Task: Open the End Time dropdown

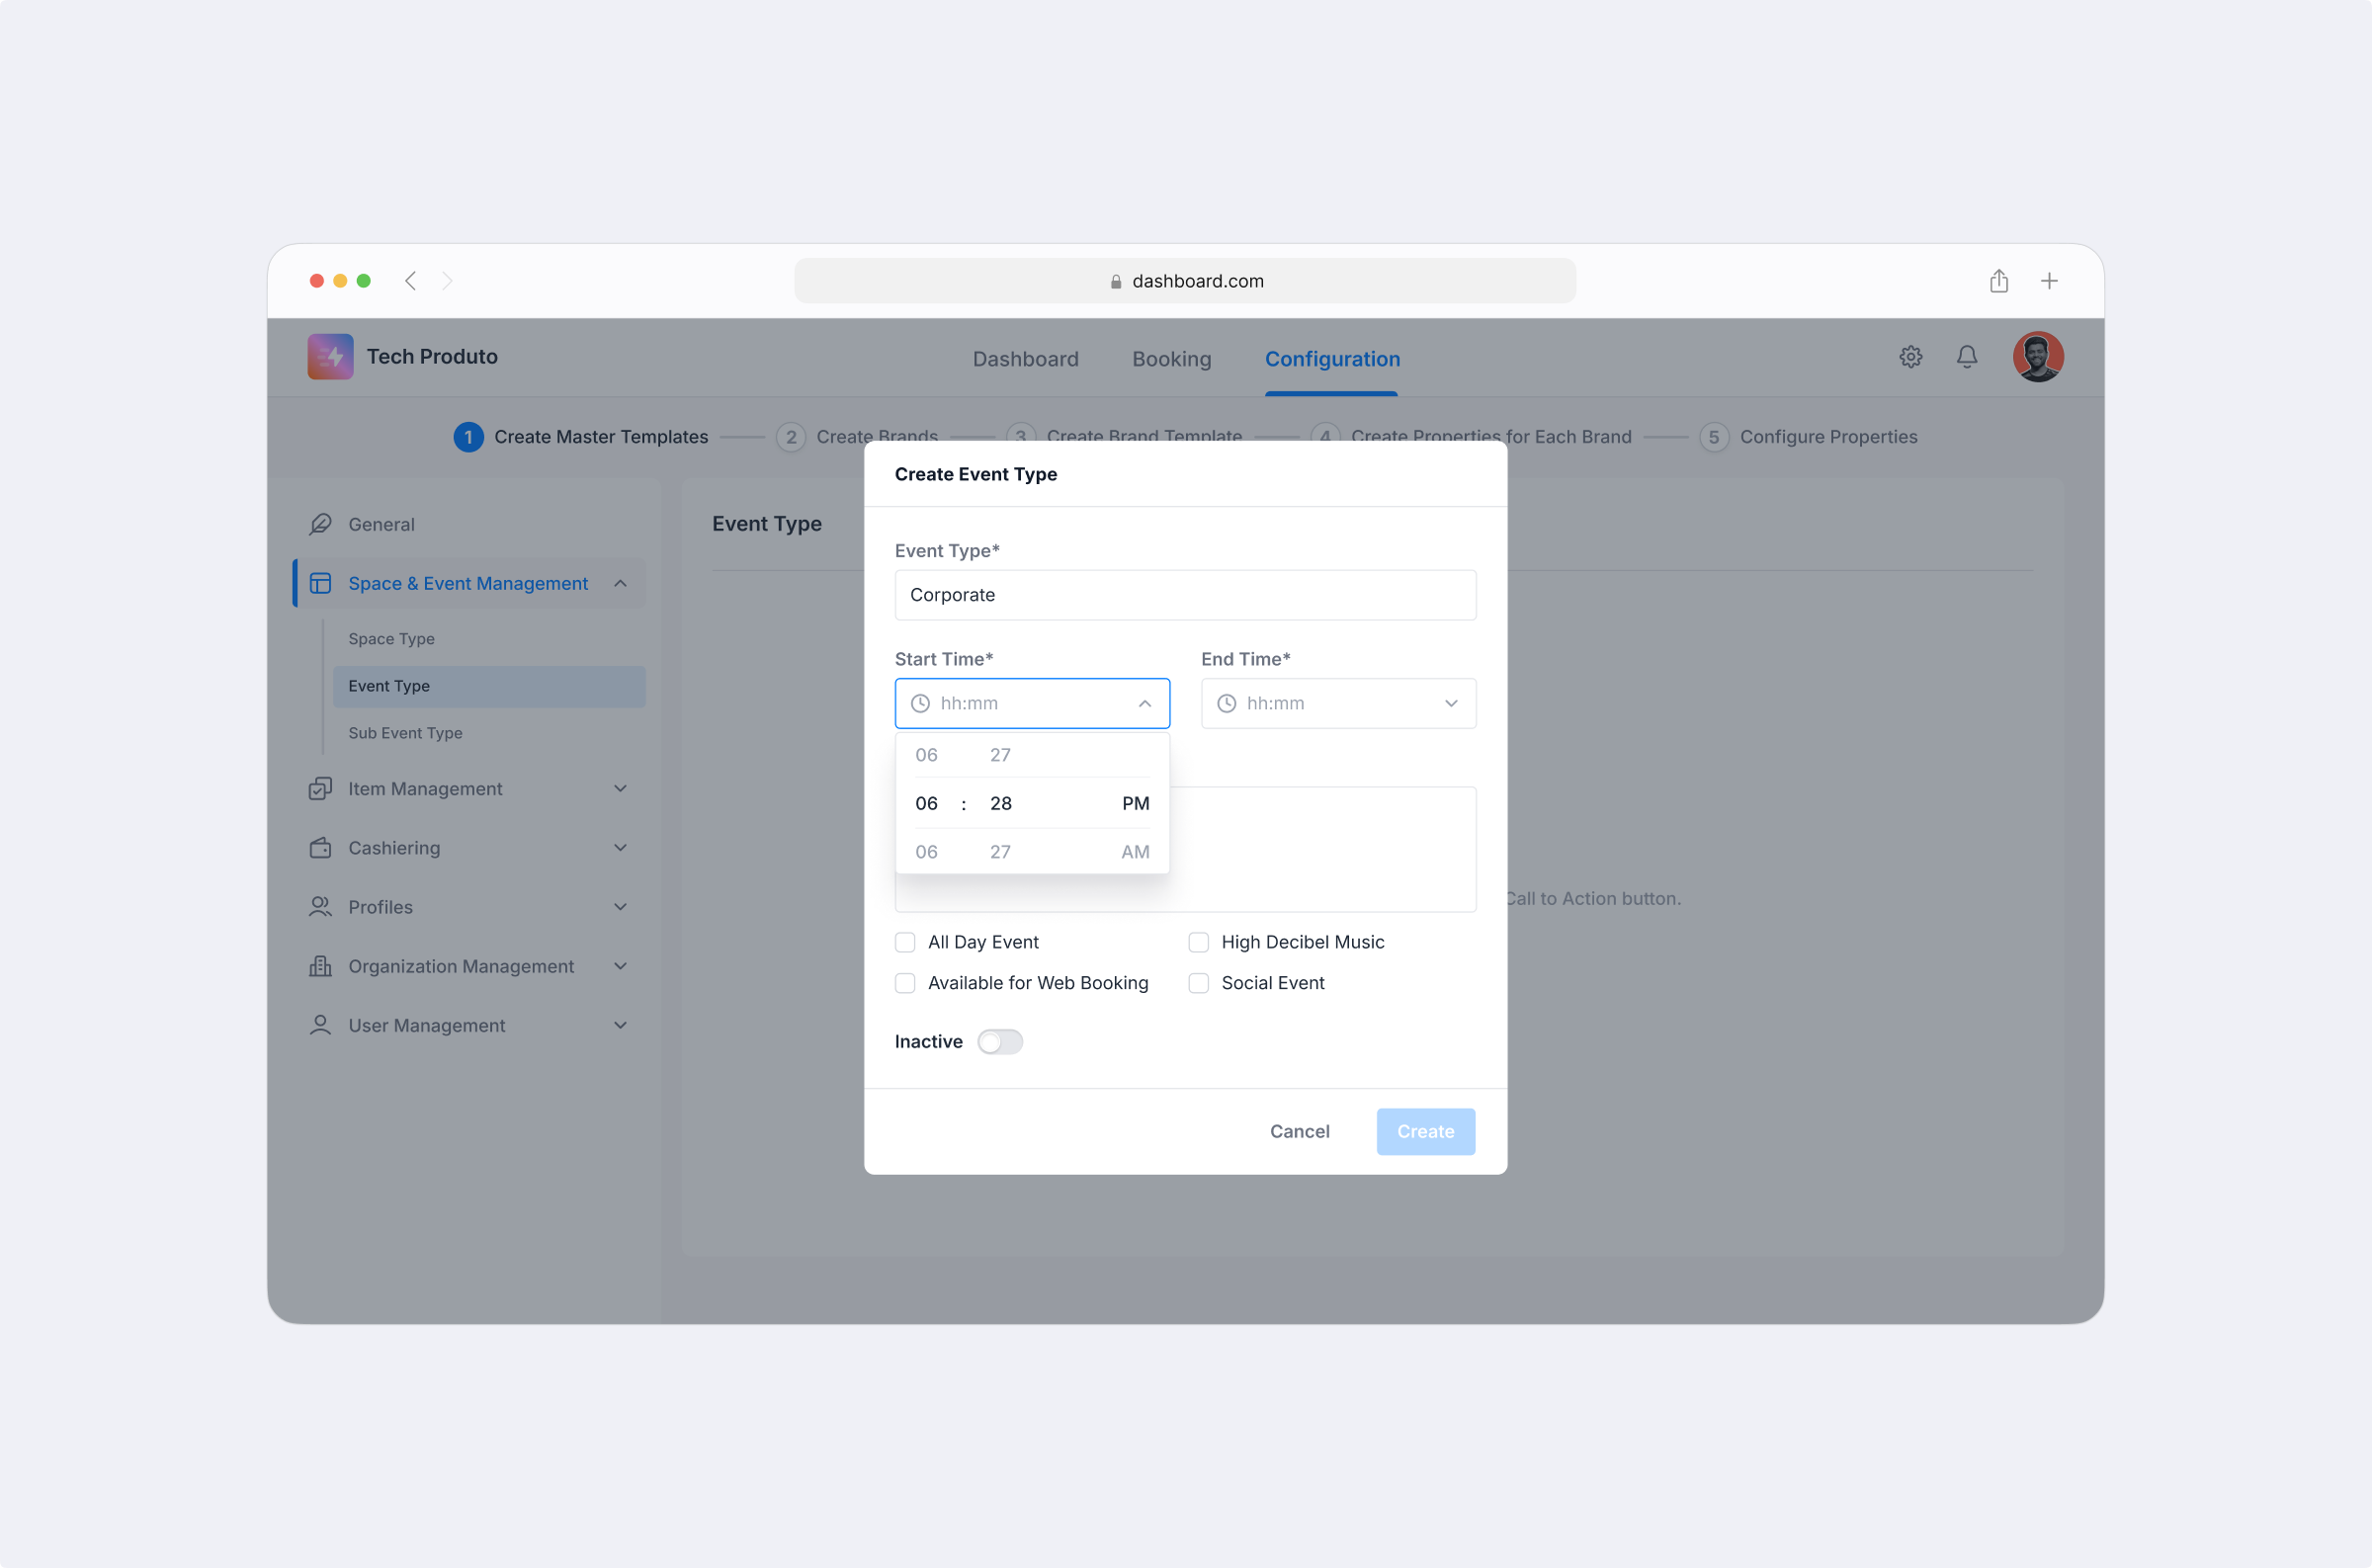Action: pos(1450,703)
